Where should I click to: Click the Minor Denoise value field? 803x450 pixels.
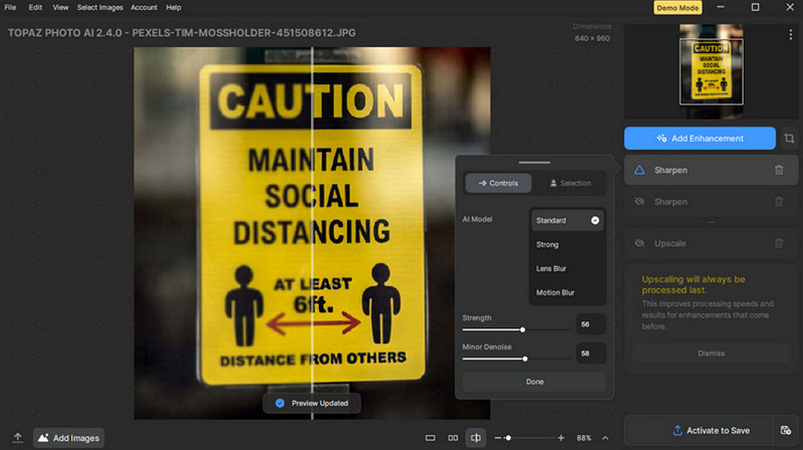[591, 353]
